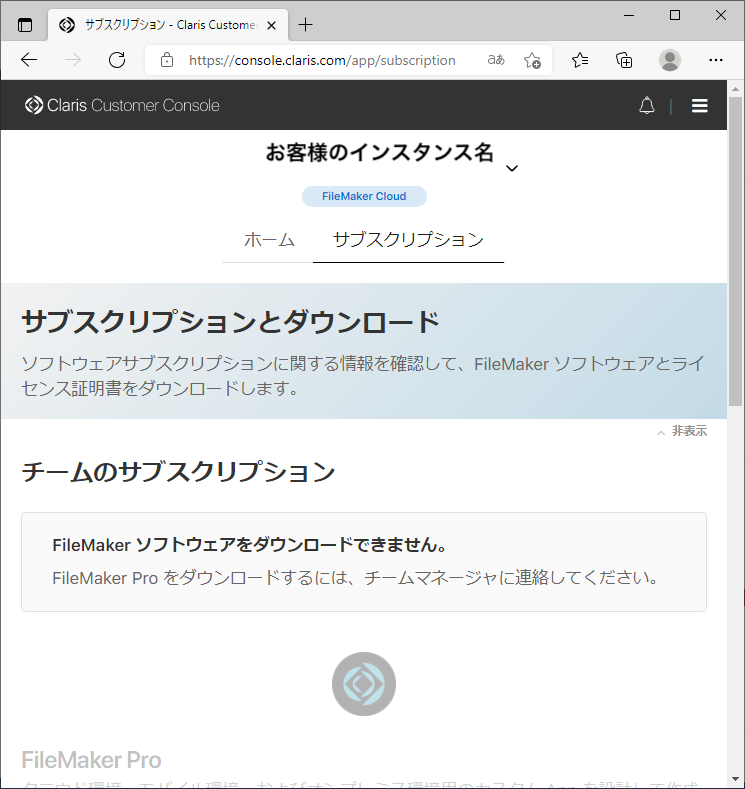Image resolution: width=745 pixels, height=789 pixels.
Task: Click the チームマネージャに連絡してください text
Action: pyautogui.click(x=511, y=578)
